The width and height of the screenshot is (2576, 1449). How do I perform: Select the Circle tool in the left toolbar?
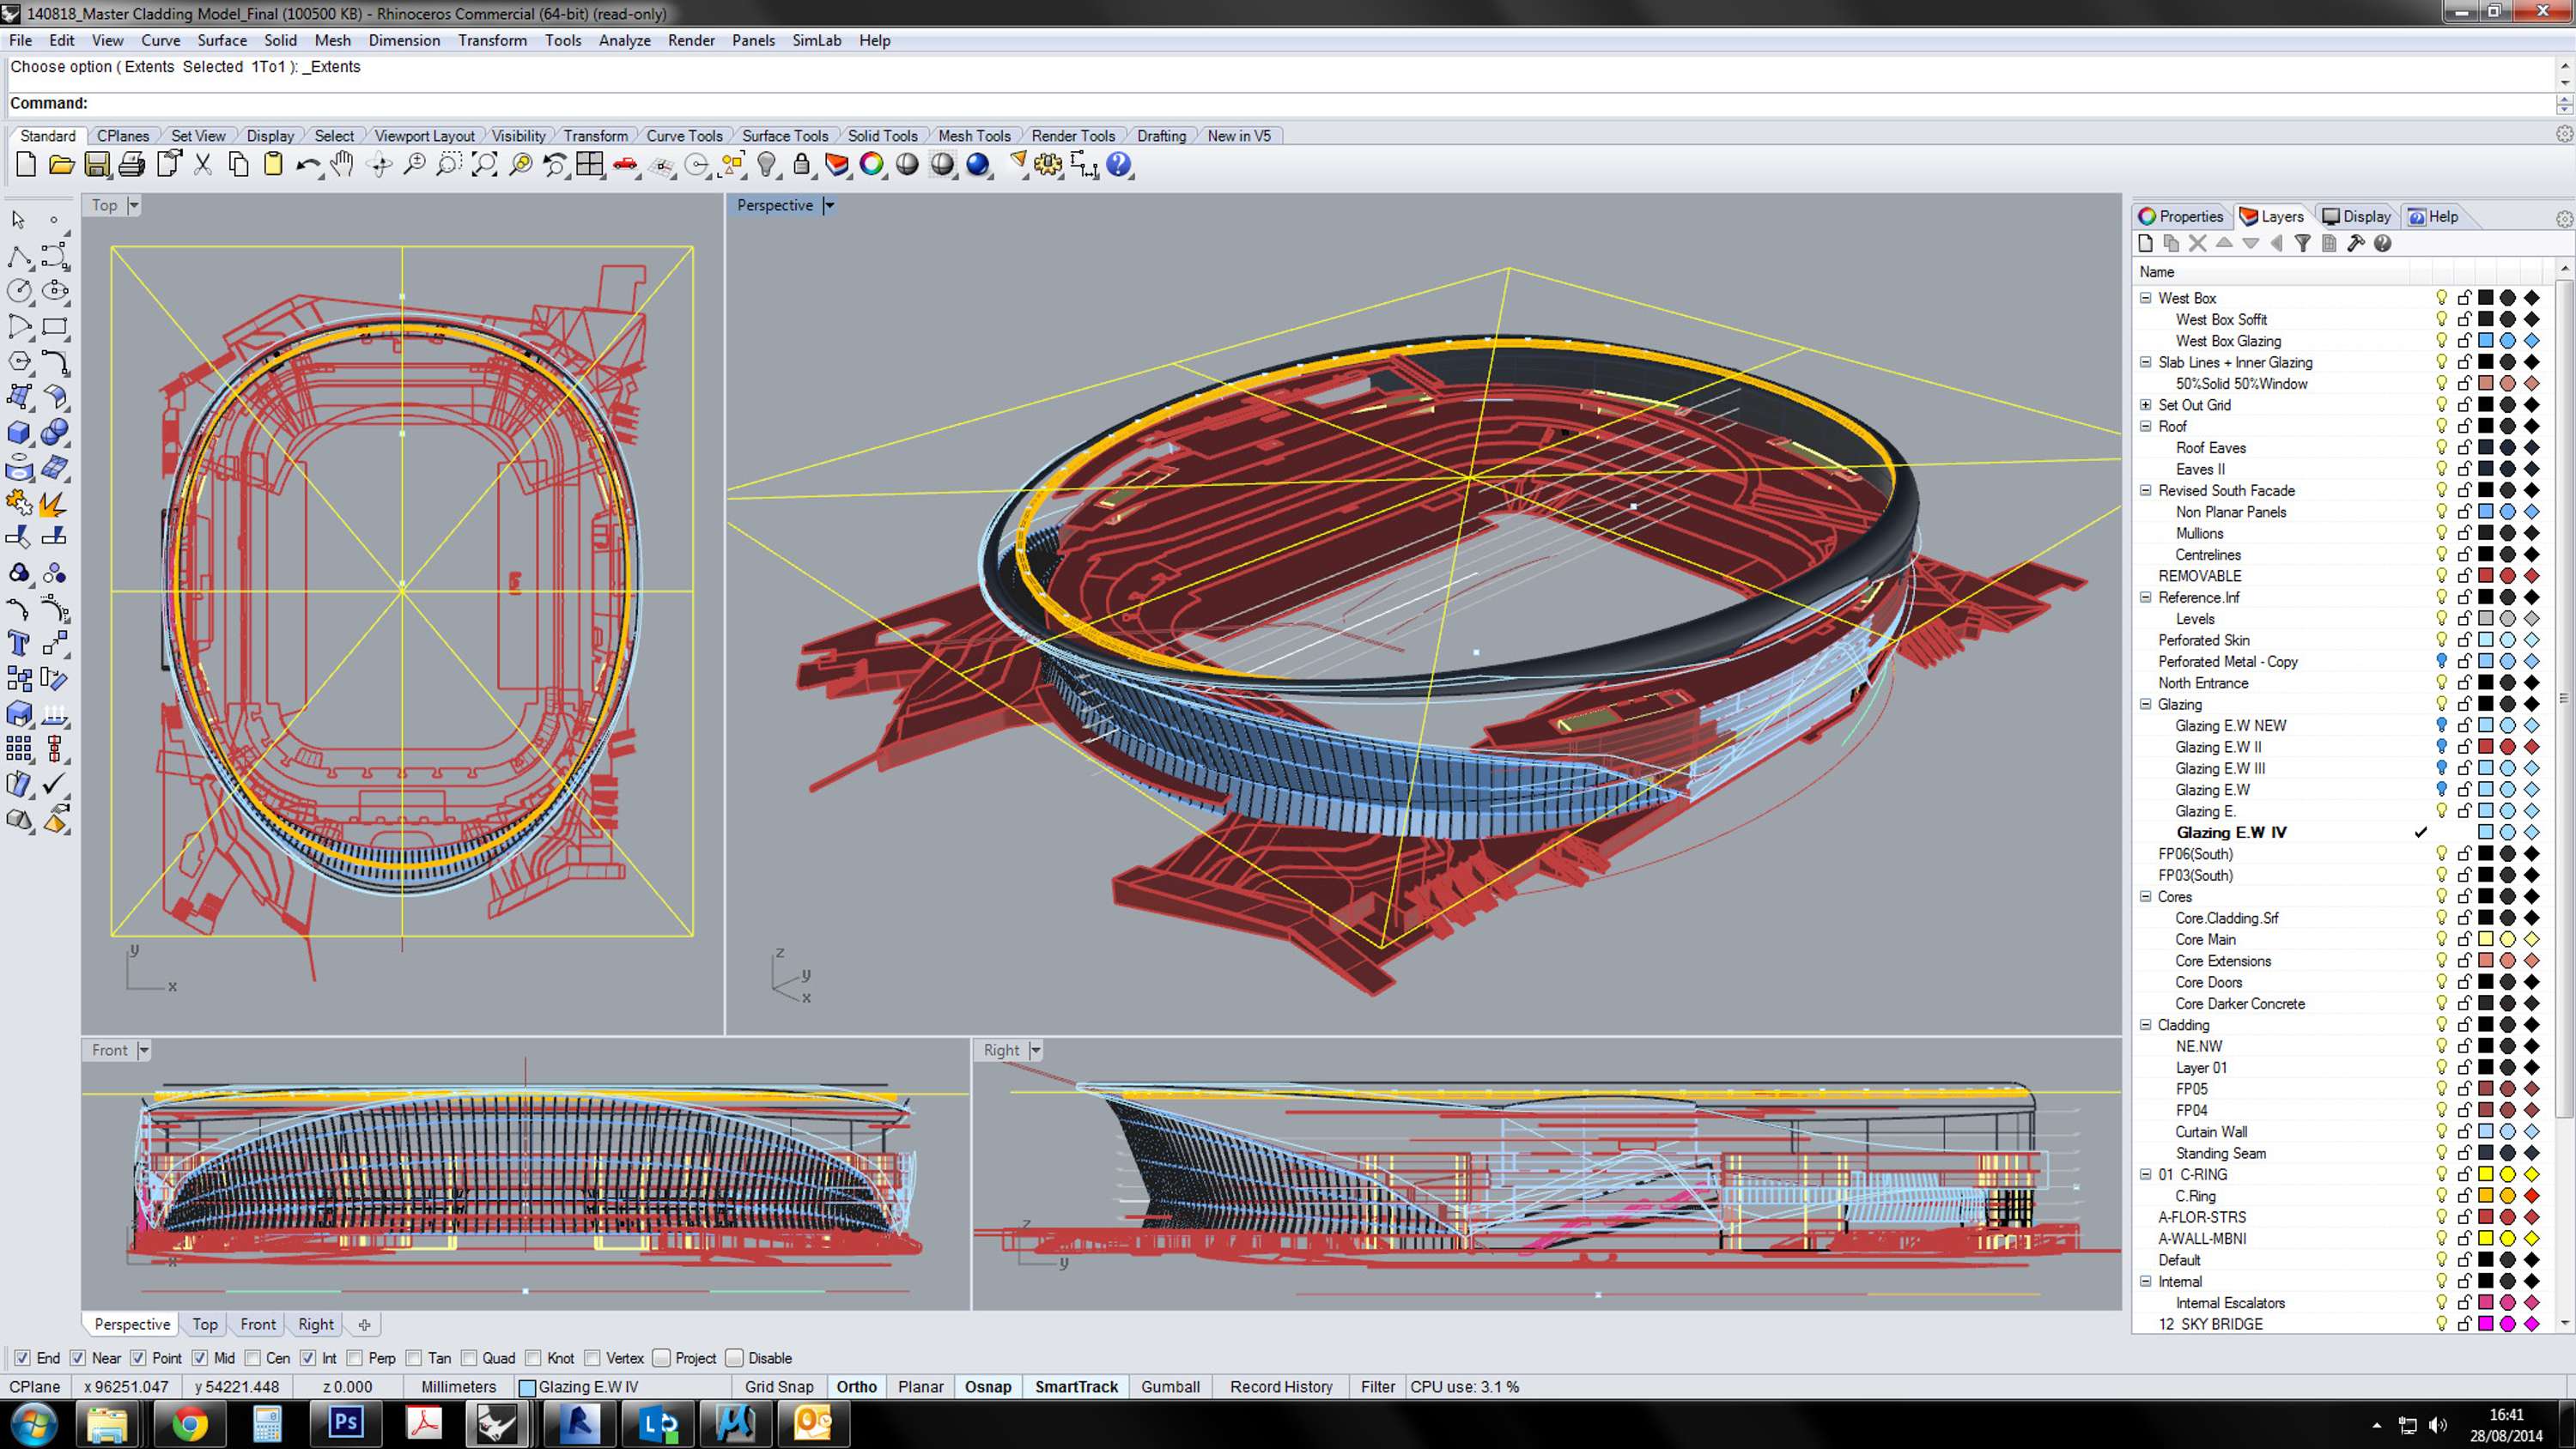pyautogui.click(x=19, y=291)
